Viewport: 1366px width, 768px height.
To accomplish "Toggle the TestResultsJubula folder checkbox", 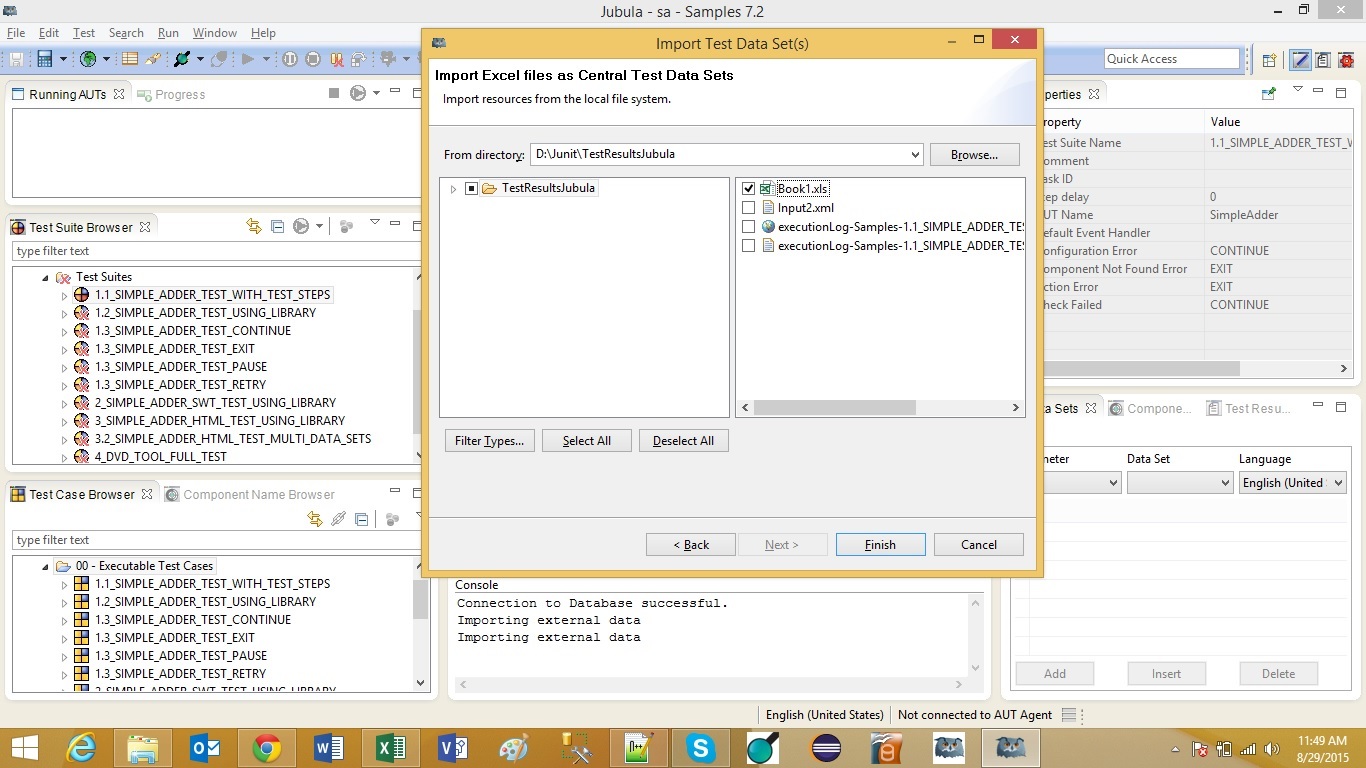I will 471,189.
